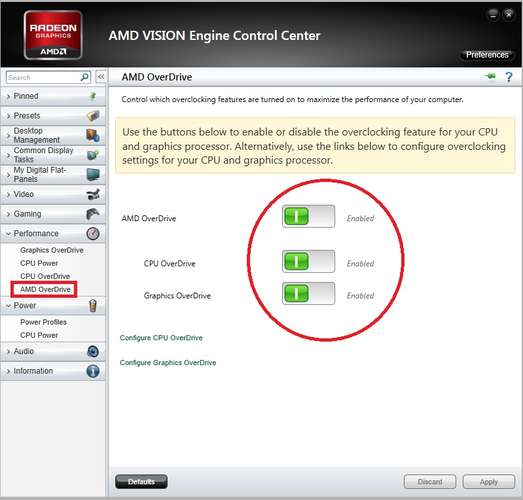523x500 pixels.
Task: Collapse the Power section
Action: pos(53,306)
